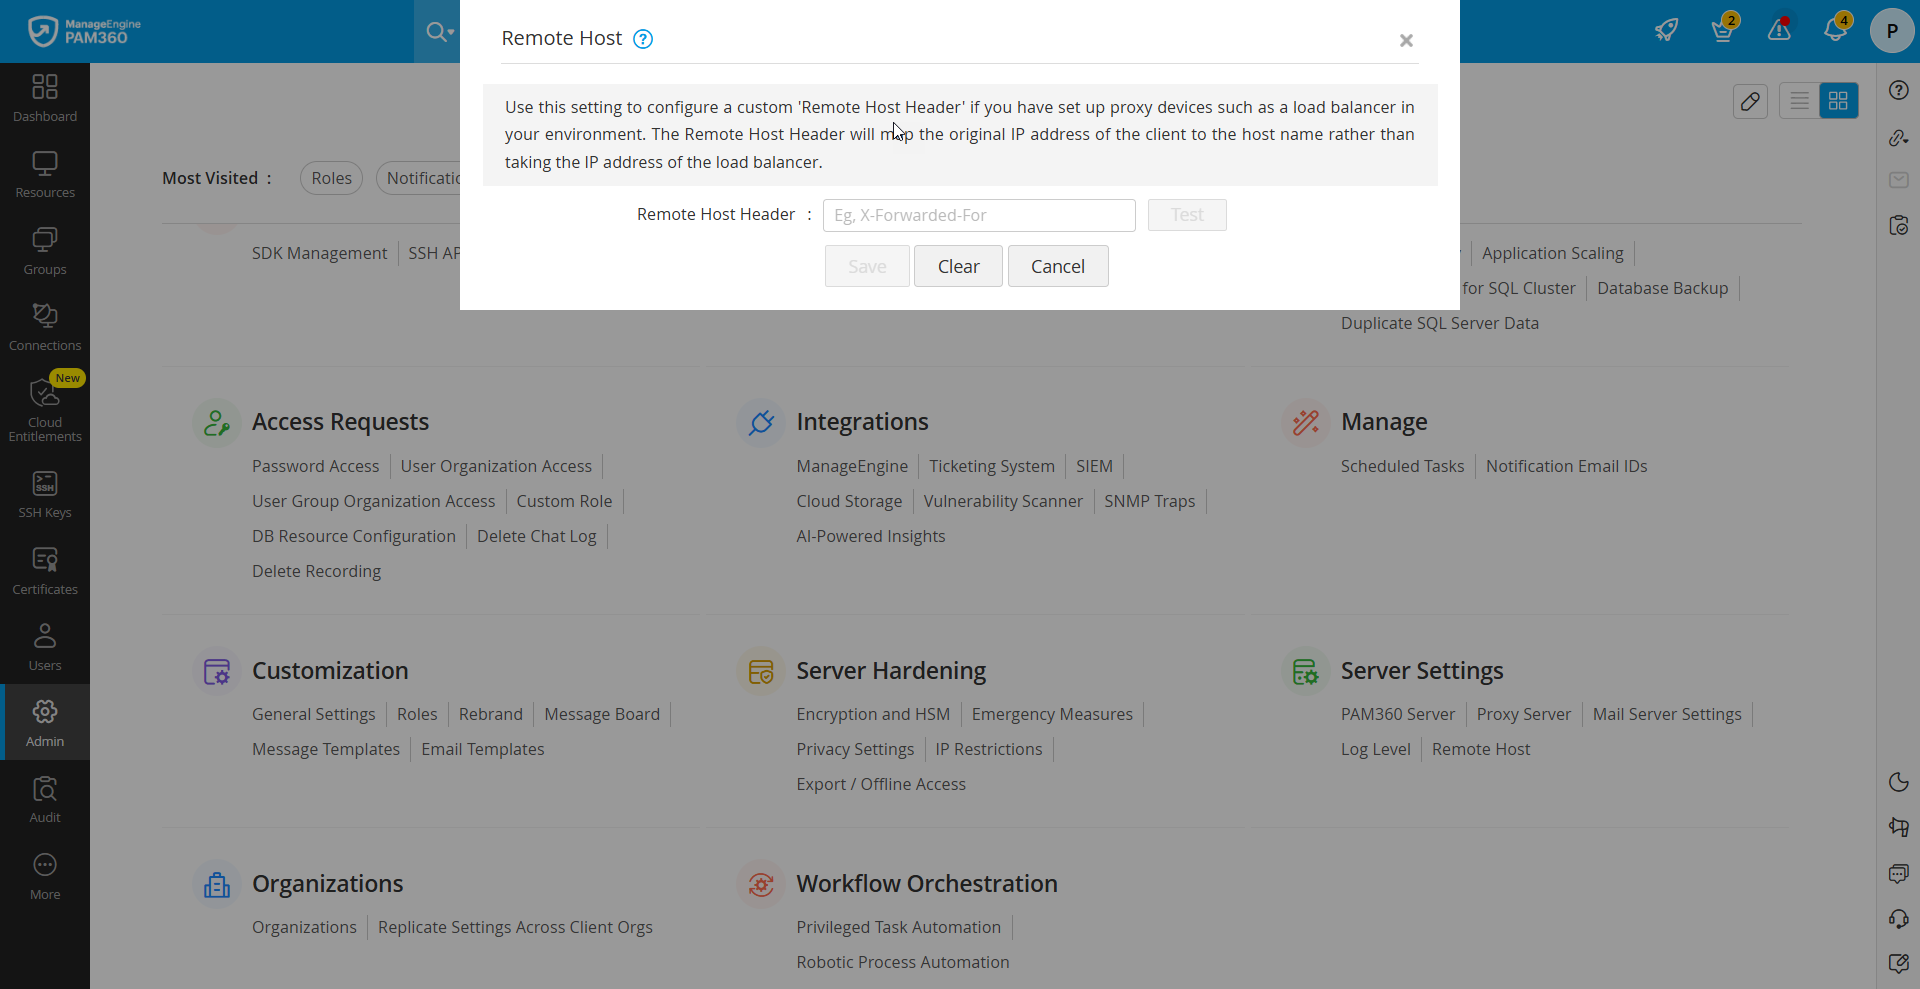Switch to grid view layout

pyautogui.click(x=1838, y=101)
